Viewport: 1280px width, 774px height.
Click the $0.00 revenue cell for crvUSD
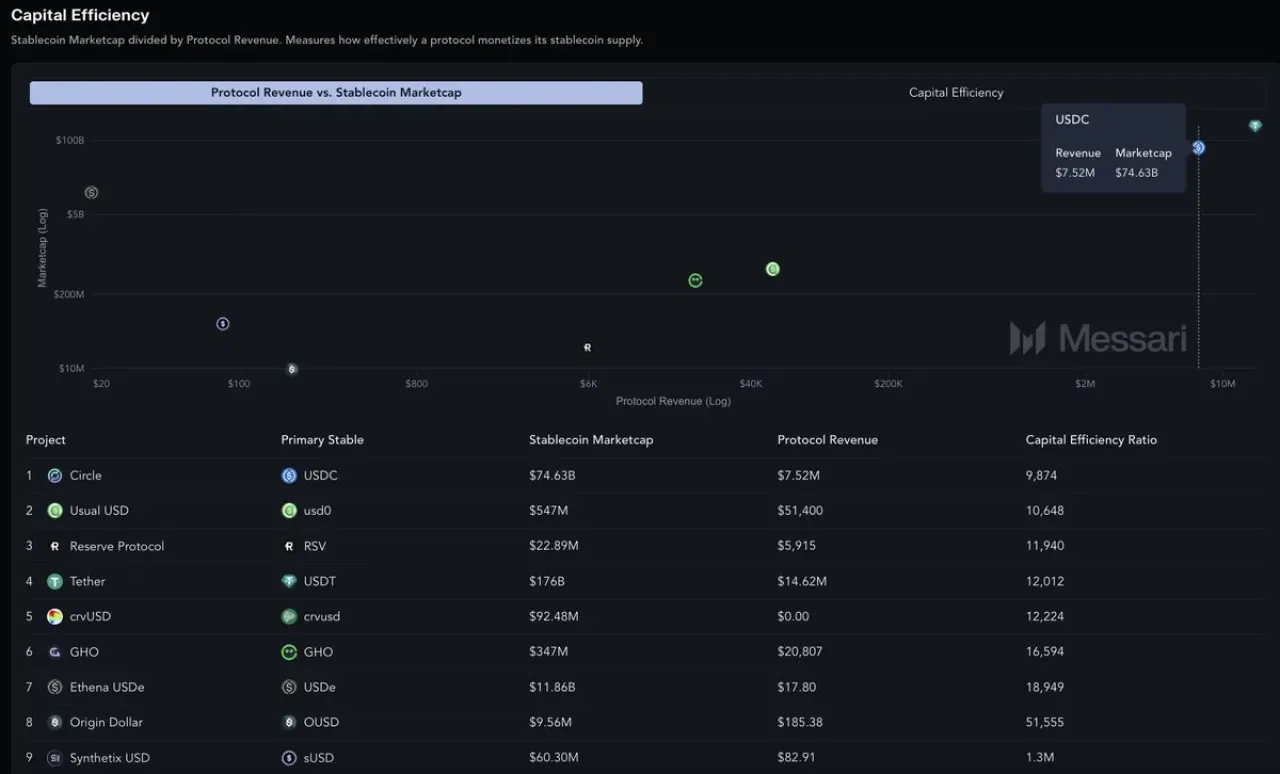tap(793, 617)
